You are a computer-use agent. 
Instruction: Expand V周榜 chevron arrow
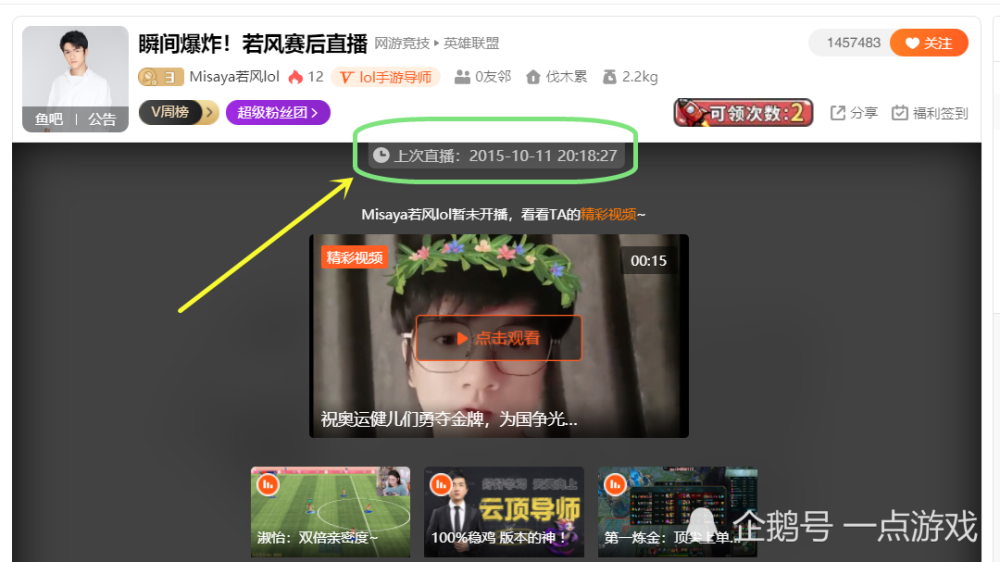209,112
